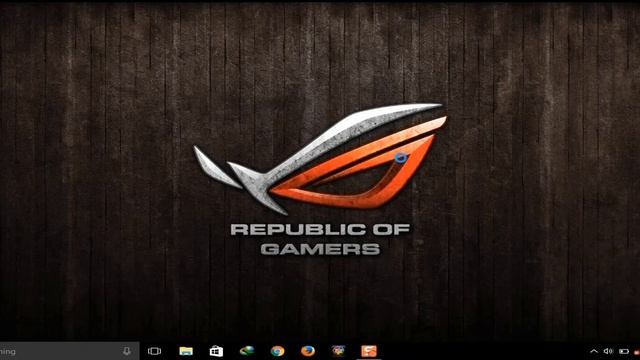Viewport: 640px width, 360px height.
Task: Open the colorful app left of the orange icon
Action: coord(338,351)
